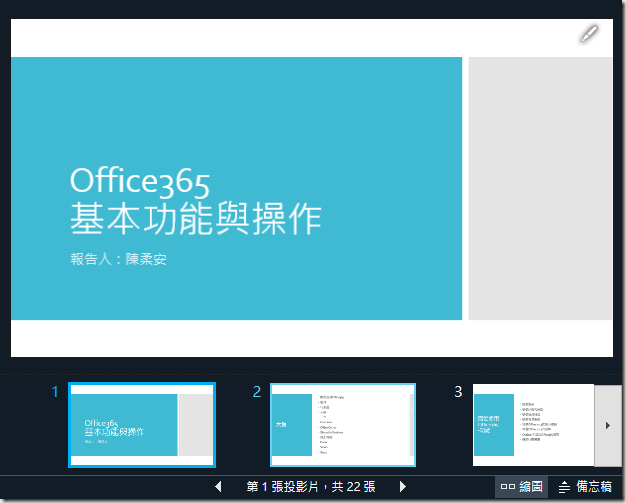Screen dimensions: 626x503
Task: Toggle the 備忘稿 notes view button
Action: [586, 487]
